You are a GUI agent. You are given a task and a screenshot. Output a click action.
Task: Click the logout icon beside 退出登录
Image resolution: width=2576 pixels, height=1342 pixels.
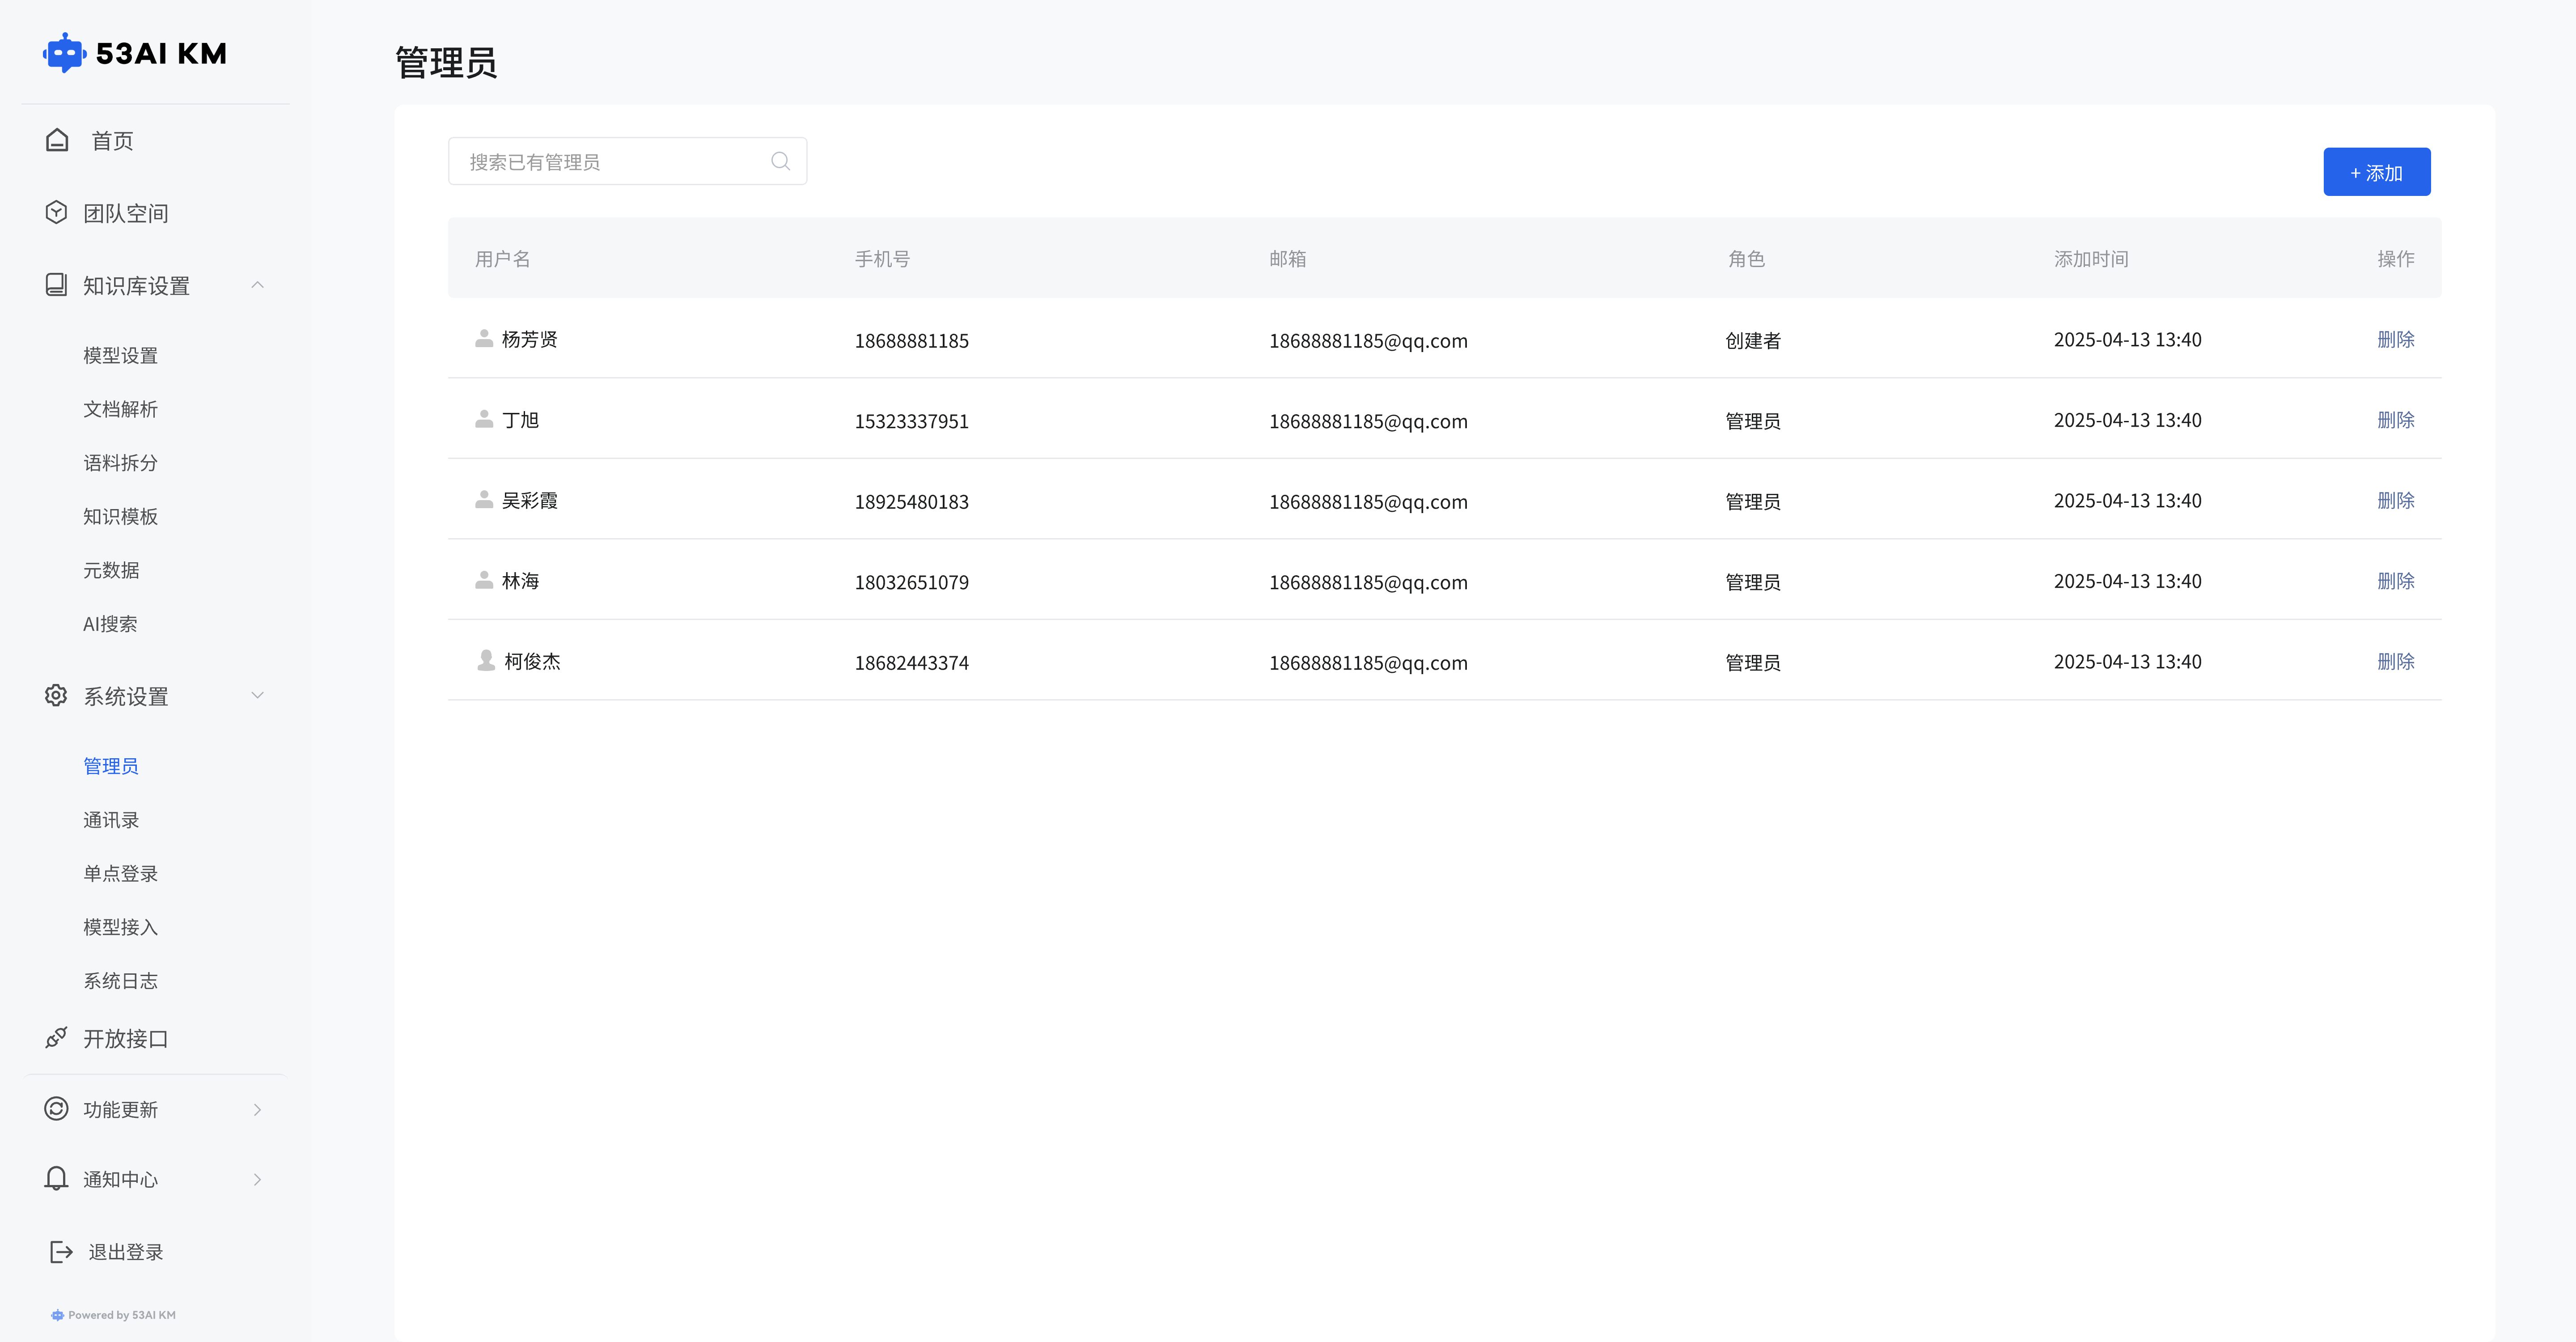click(x=61, y=1252)
